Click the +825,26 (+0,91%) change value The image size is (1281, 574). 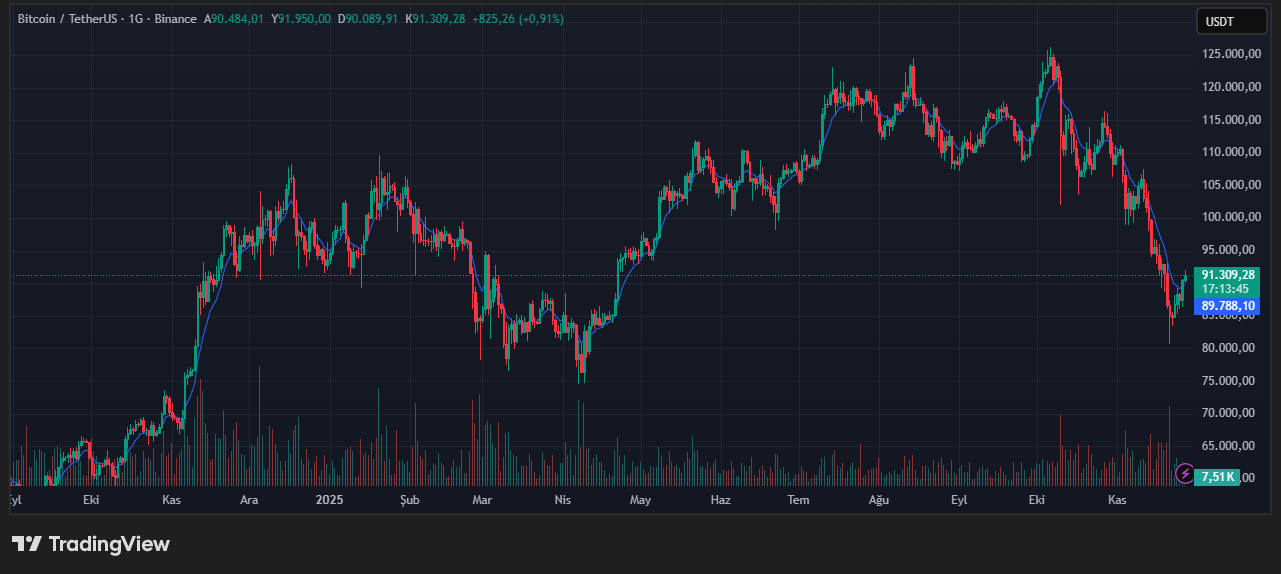click(518, 19)
